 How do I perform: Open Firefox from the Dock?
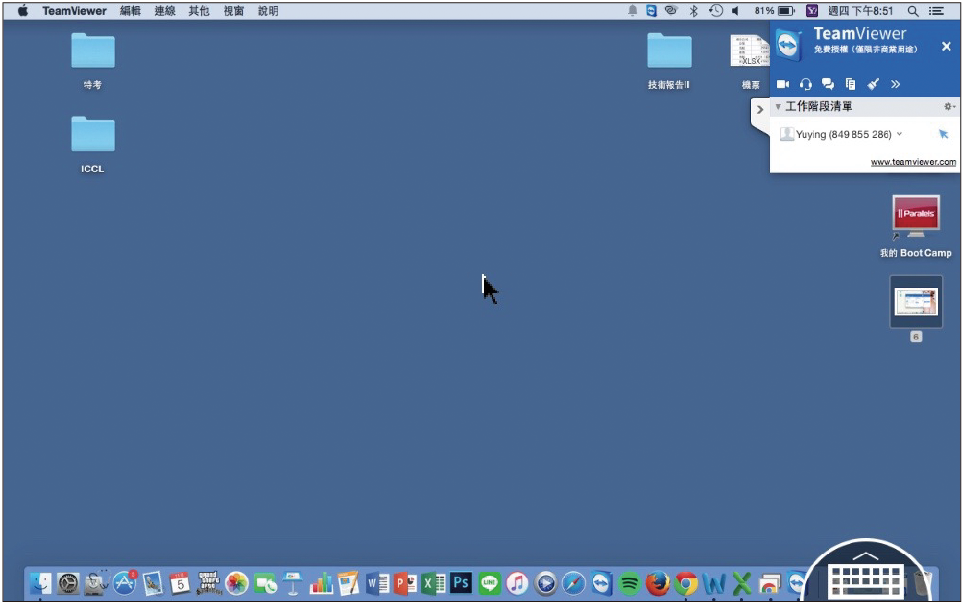coord(658,583)
